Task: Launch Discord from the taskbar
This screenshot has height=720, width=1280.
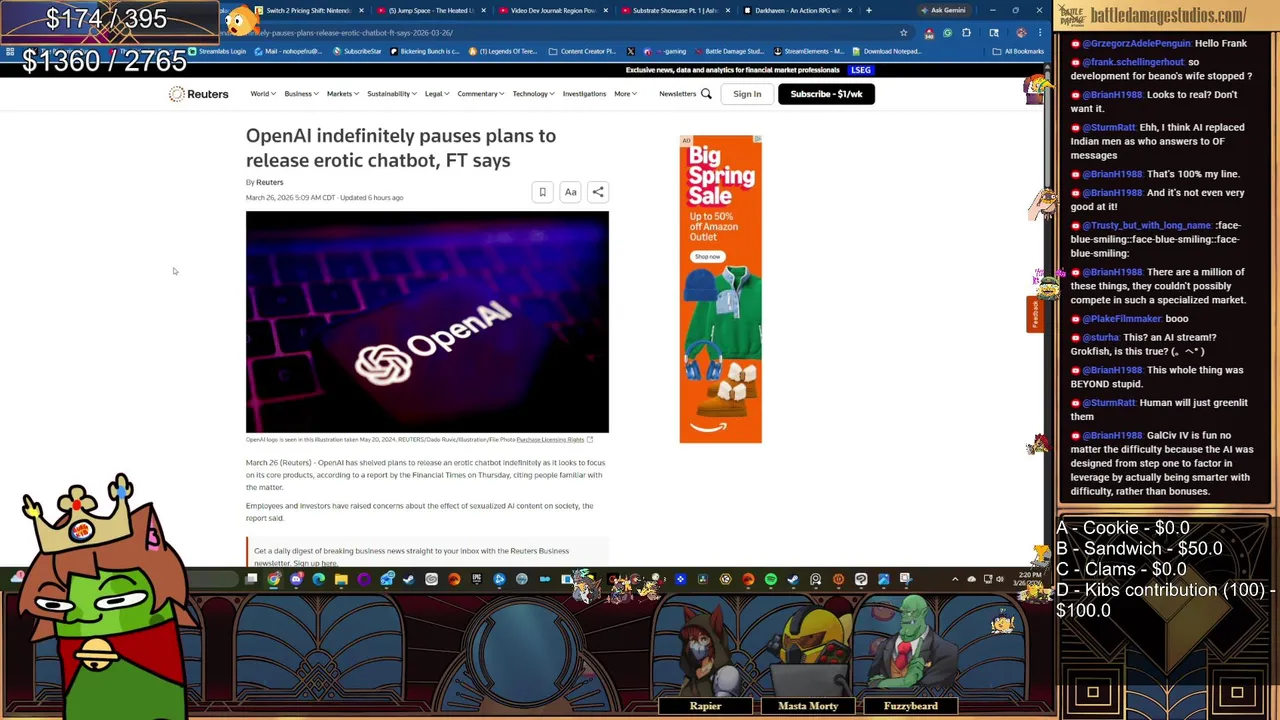Action: click(x=296, y=579)
